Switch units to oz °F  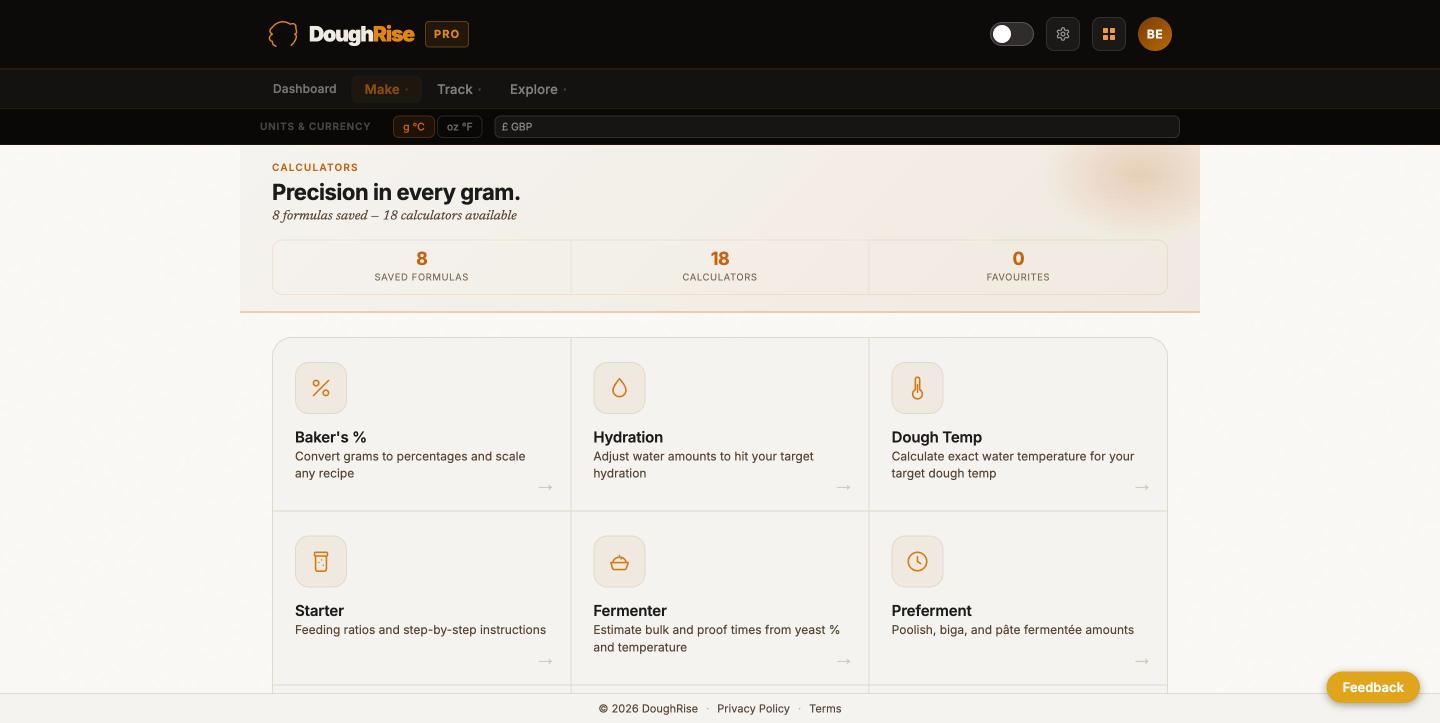click(460, 127)
